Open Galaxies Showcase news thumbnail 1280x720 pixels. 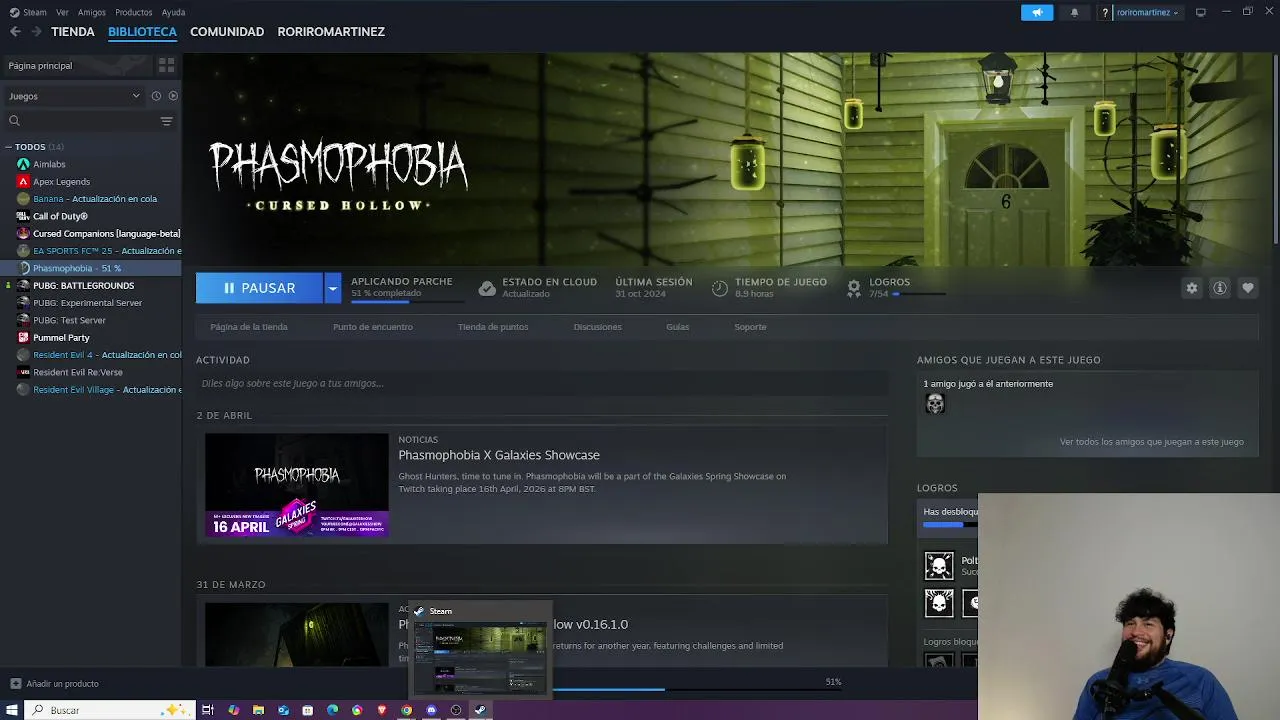coord(297,485)
